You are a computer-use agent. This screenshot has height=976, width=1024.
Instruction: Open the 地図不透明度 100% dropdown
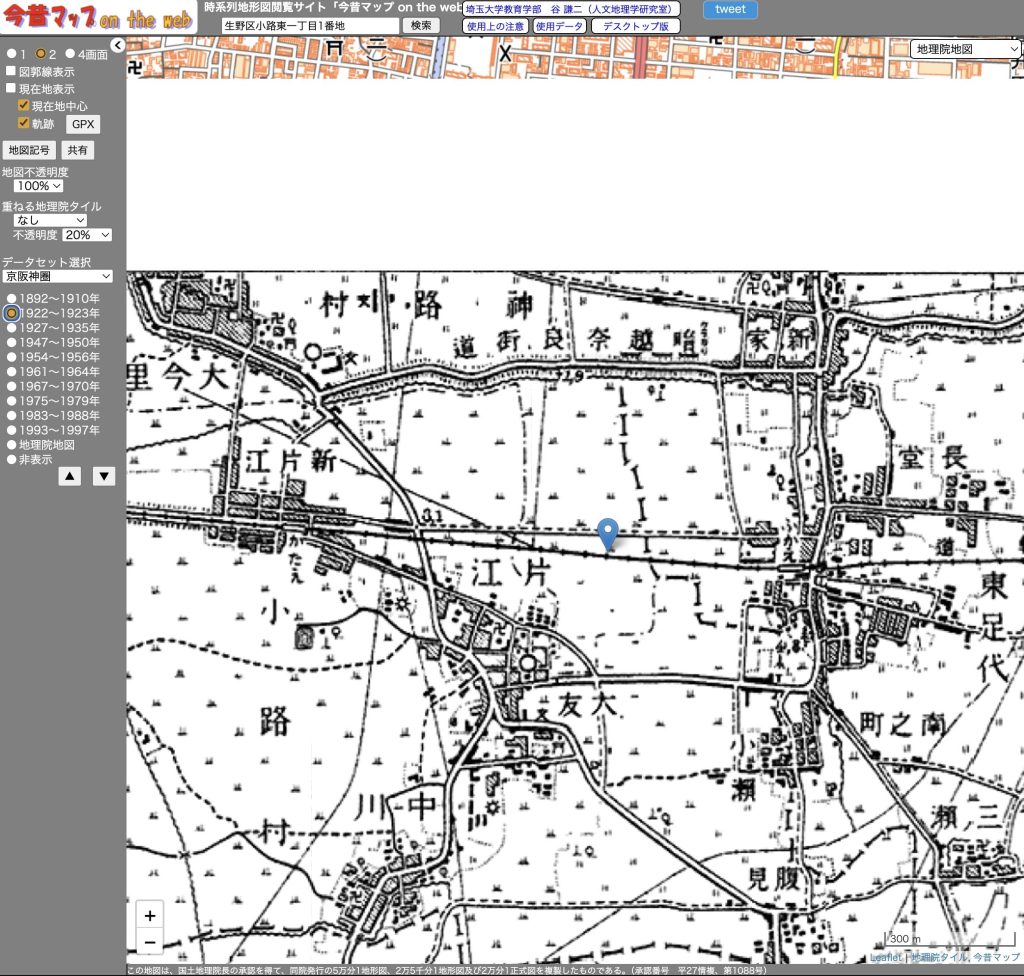point(39,186)
